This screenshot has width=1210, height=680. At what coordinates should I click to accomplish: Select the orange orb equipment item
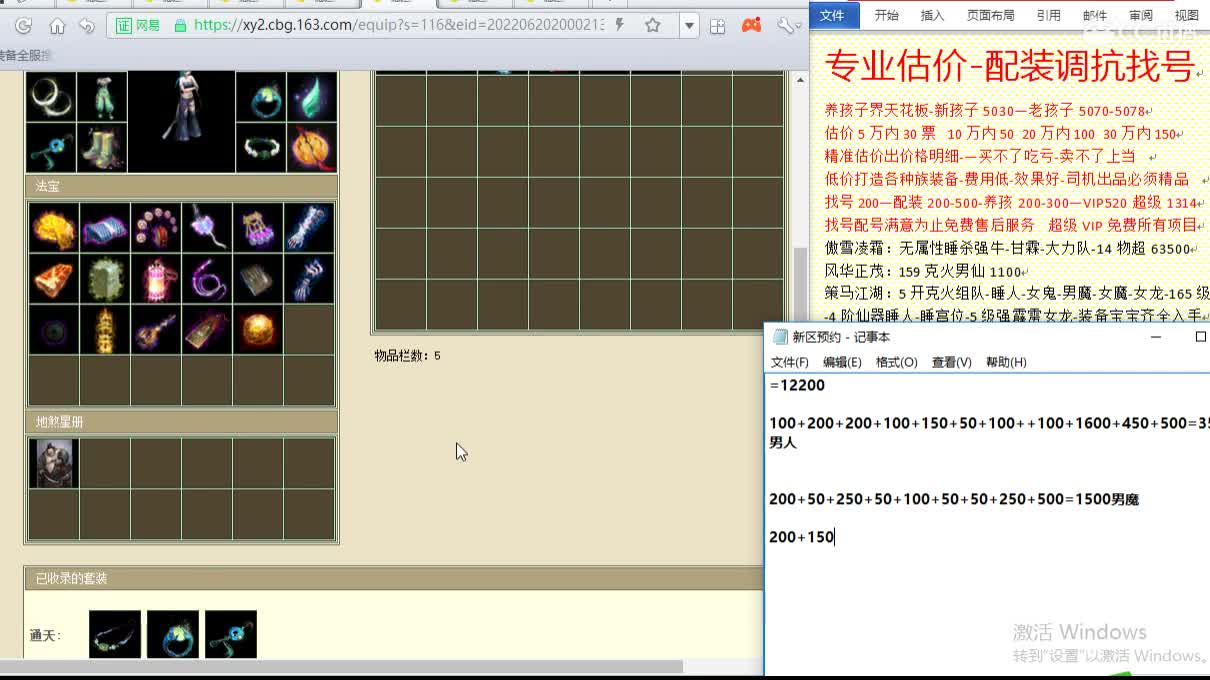312,148
